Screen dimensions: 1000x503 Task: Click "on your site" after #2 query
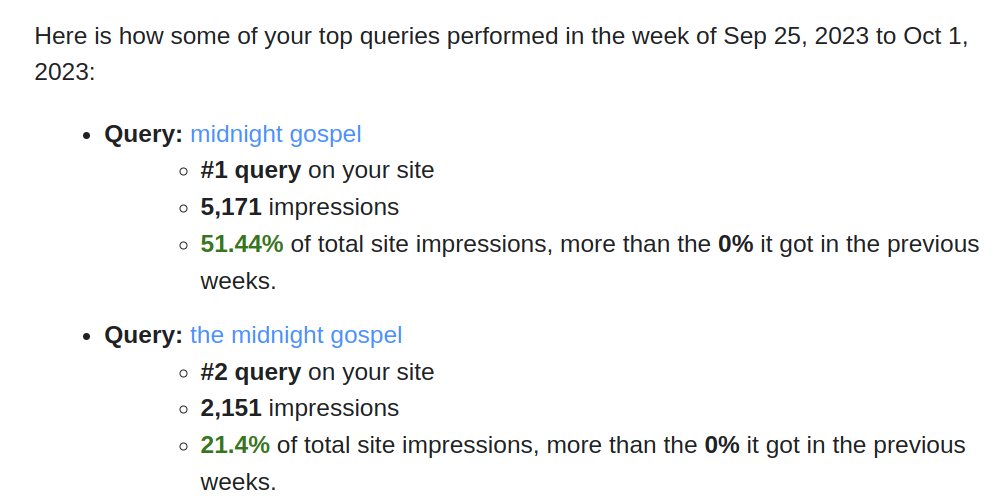pyautogui.click(x=371, y=372)
